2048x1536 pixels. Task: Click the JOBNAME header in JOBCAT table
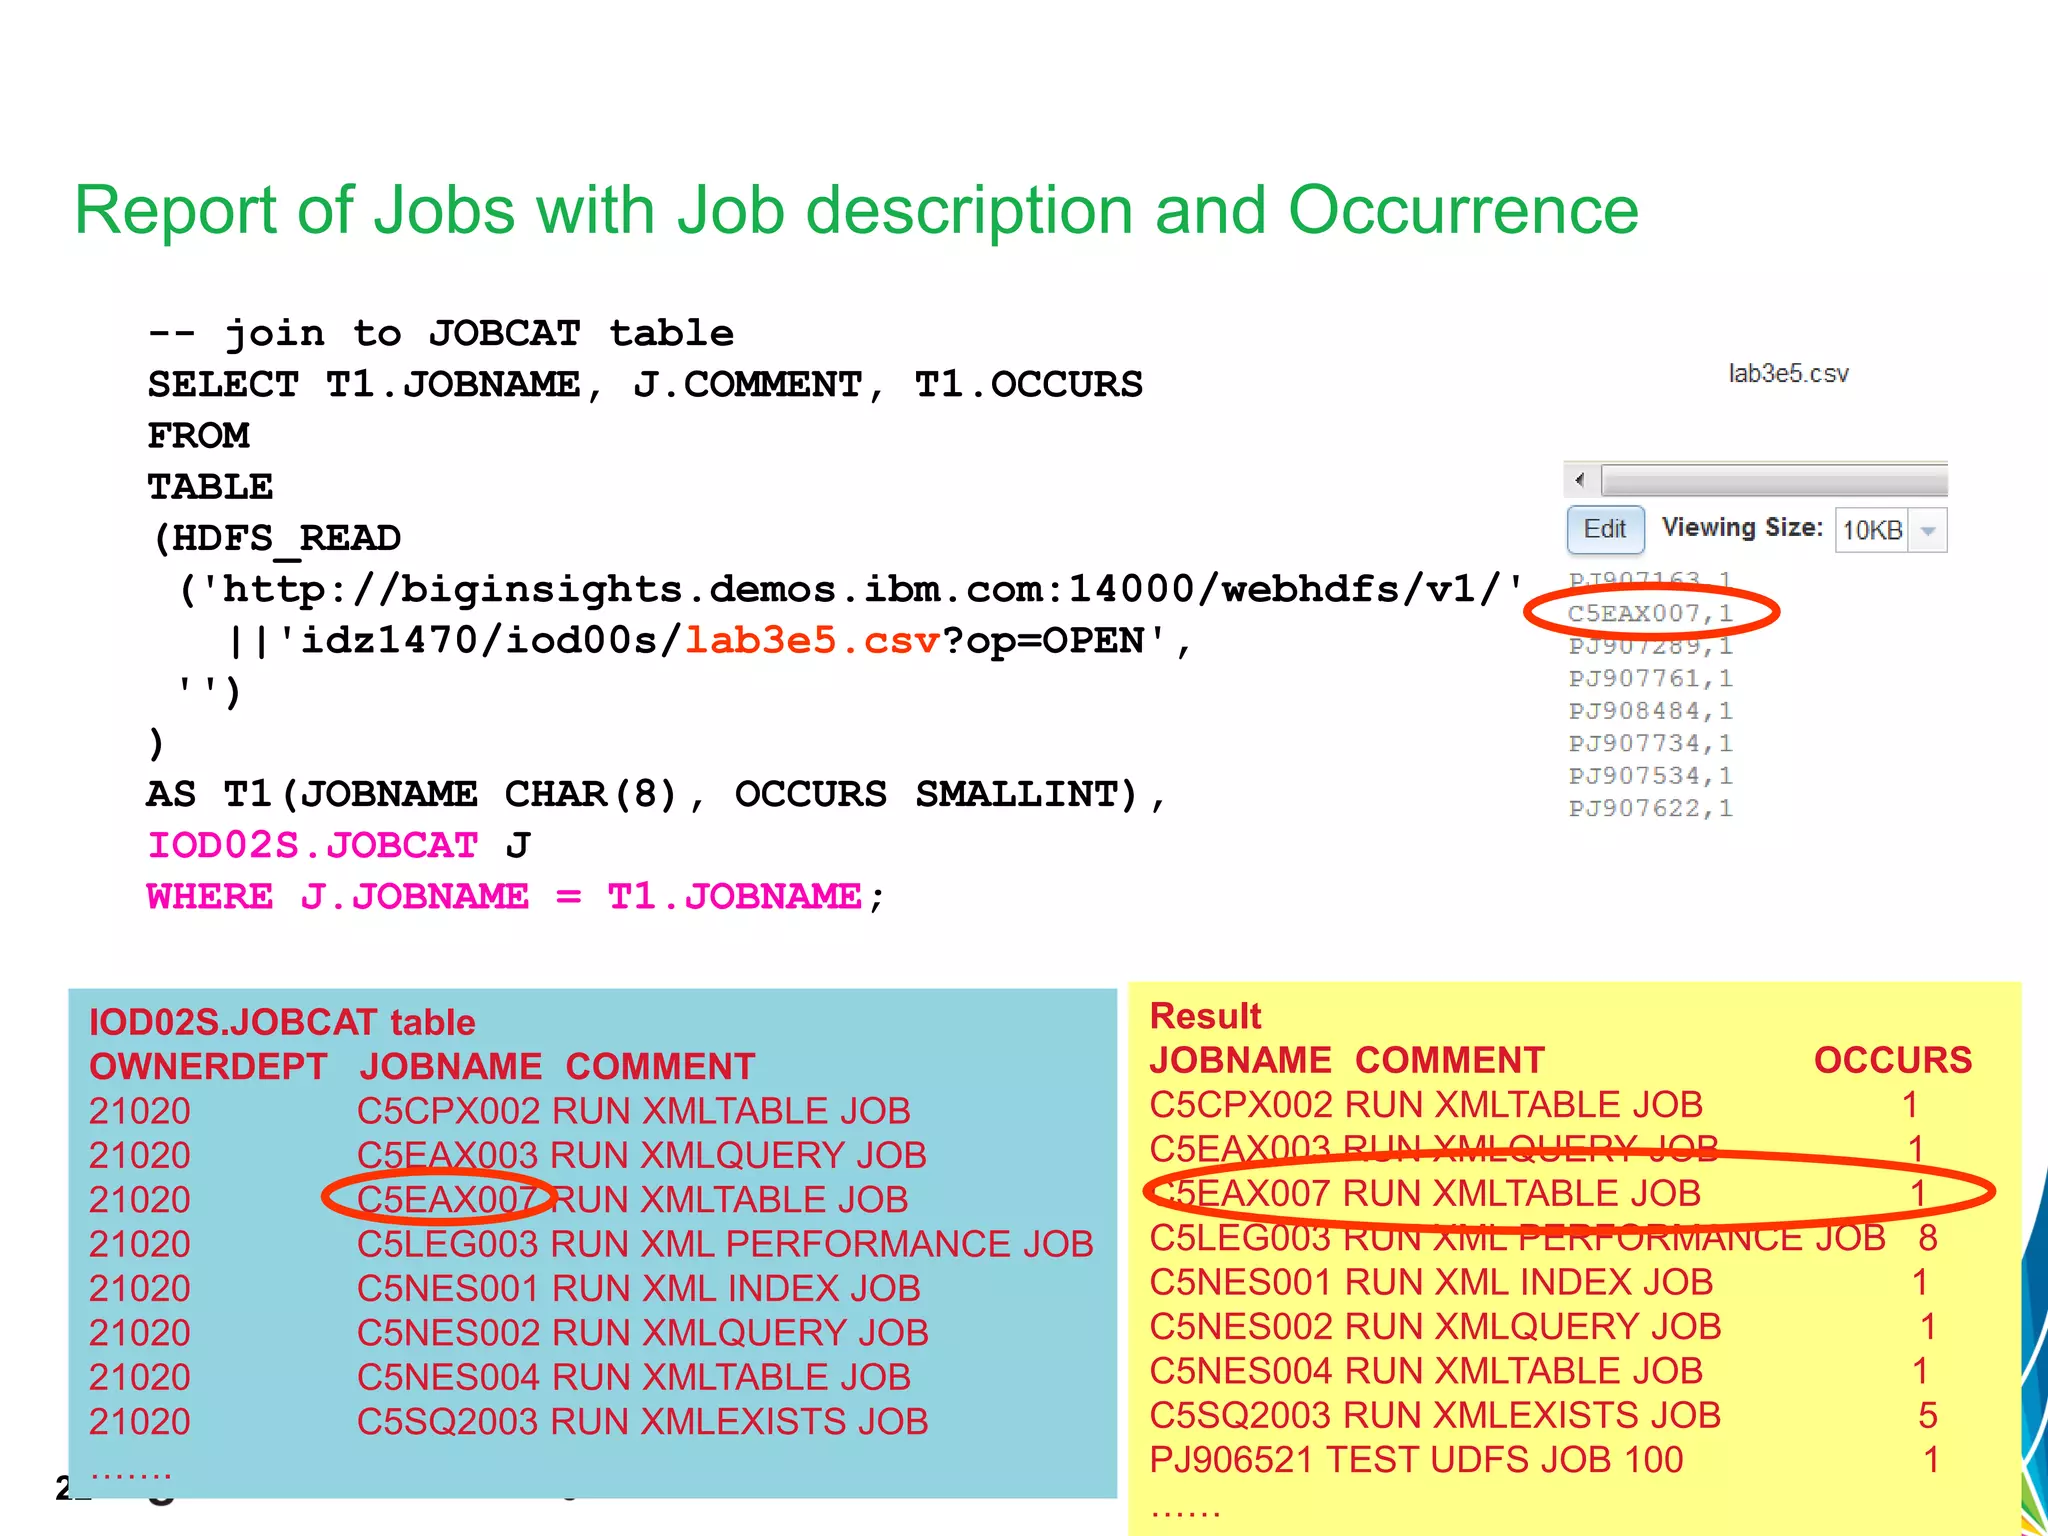[450, 1066]
